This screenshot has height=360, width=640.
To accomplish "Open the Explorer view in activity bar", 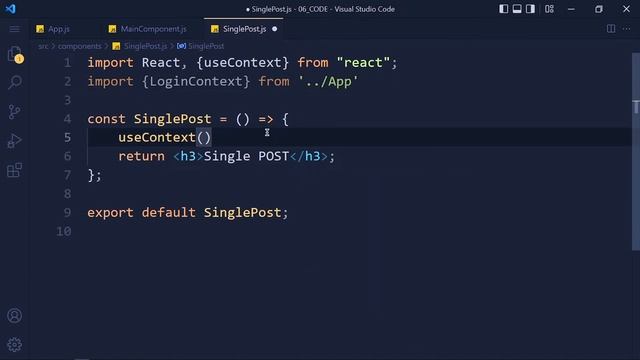I will pyautogui.click(x=15, y=54).
